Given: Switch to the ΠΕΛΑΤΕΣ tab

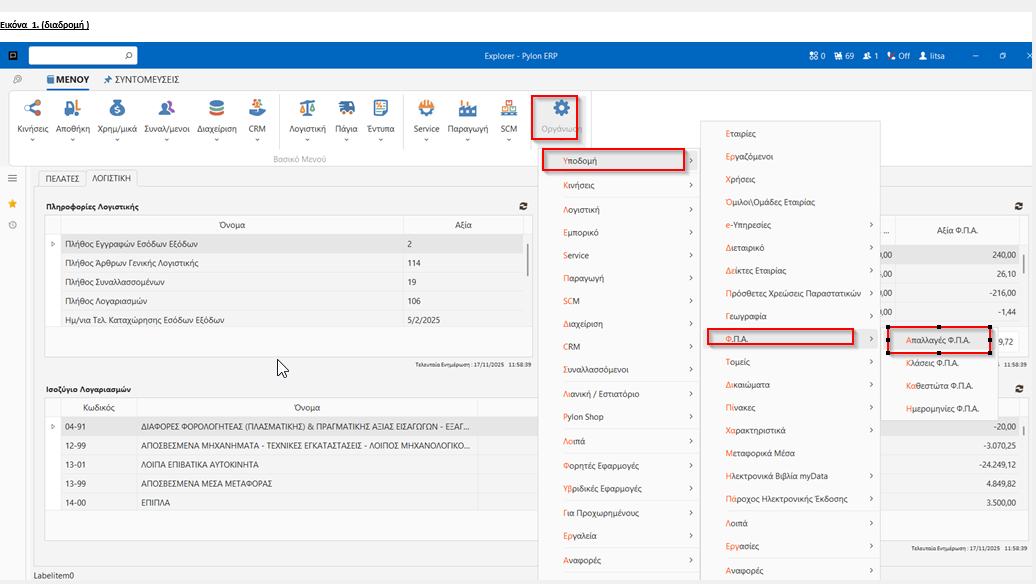Looking at the screenshot, I should pos(61,178).
